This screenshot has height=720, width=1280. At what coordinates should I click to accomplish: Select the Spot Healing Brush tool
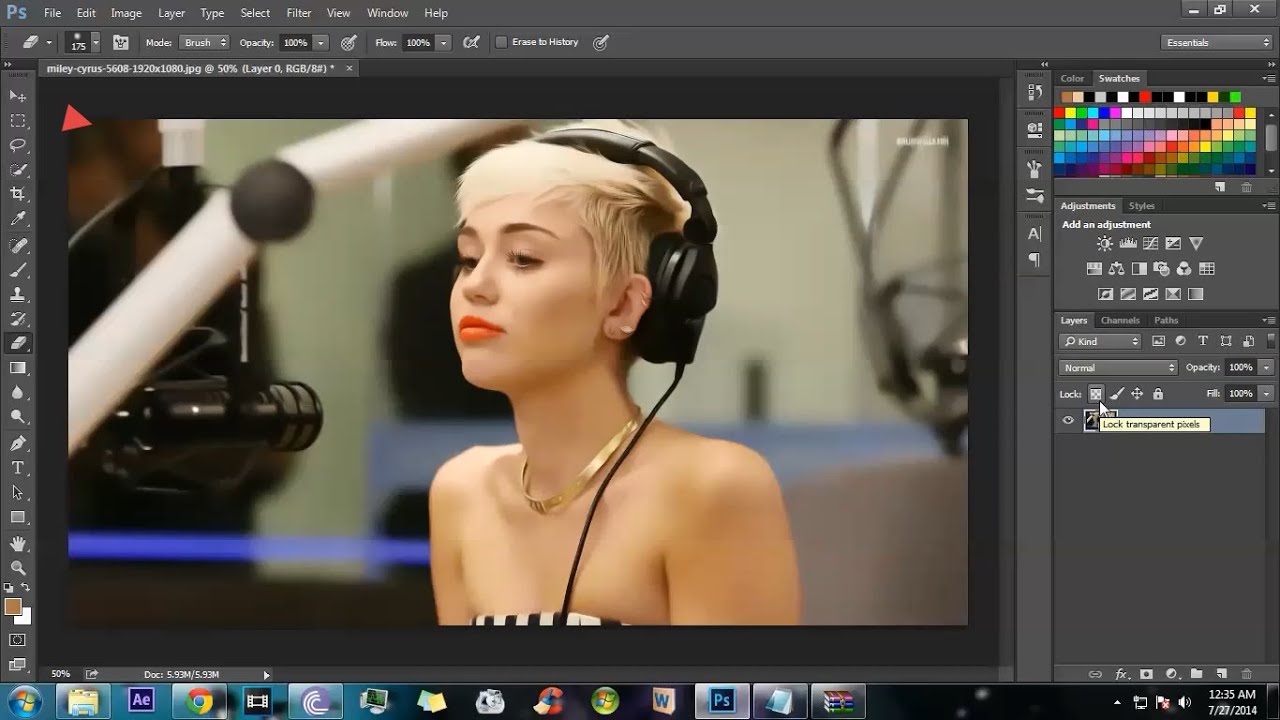[x=18, y=245]
